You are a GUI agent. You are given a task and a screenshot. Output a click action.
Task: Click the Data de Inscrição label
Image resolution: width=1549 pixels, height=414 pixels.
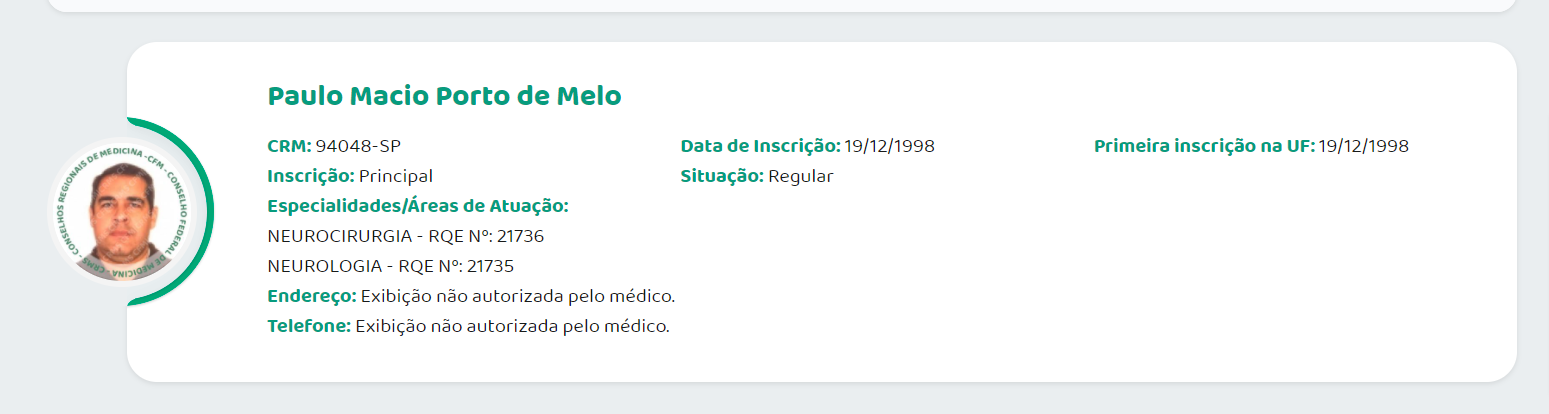760,146
